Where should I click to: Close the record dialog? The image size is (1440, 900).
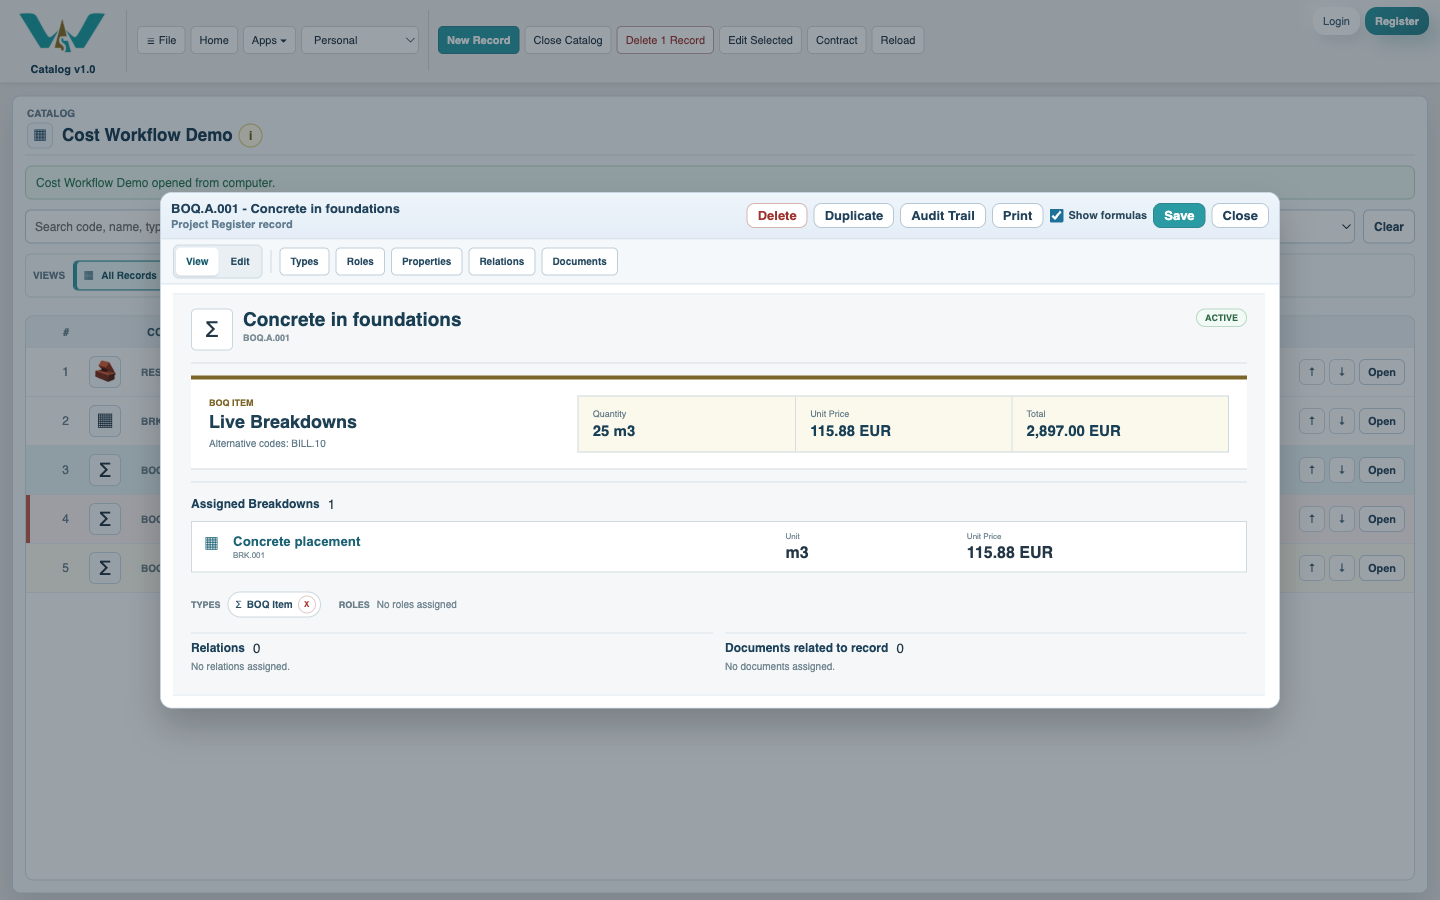pos(1240,216)
